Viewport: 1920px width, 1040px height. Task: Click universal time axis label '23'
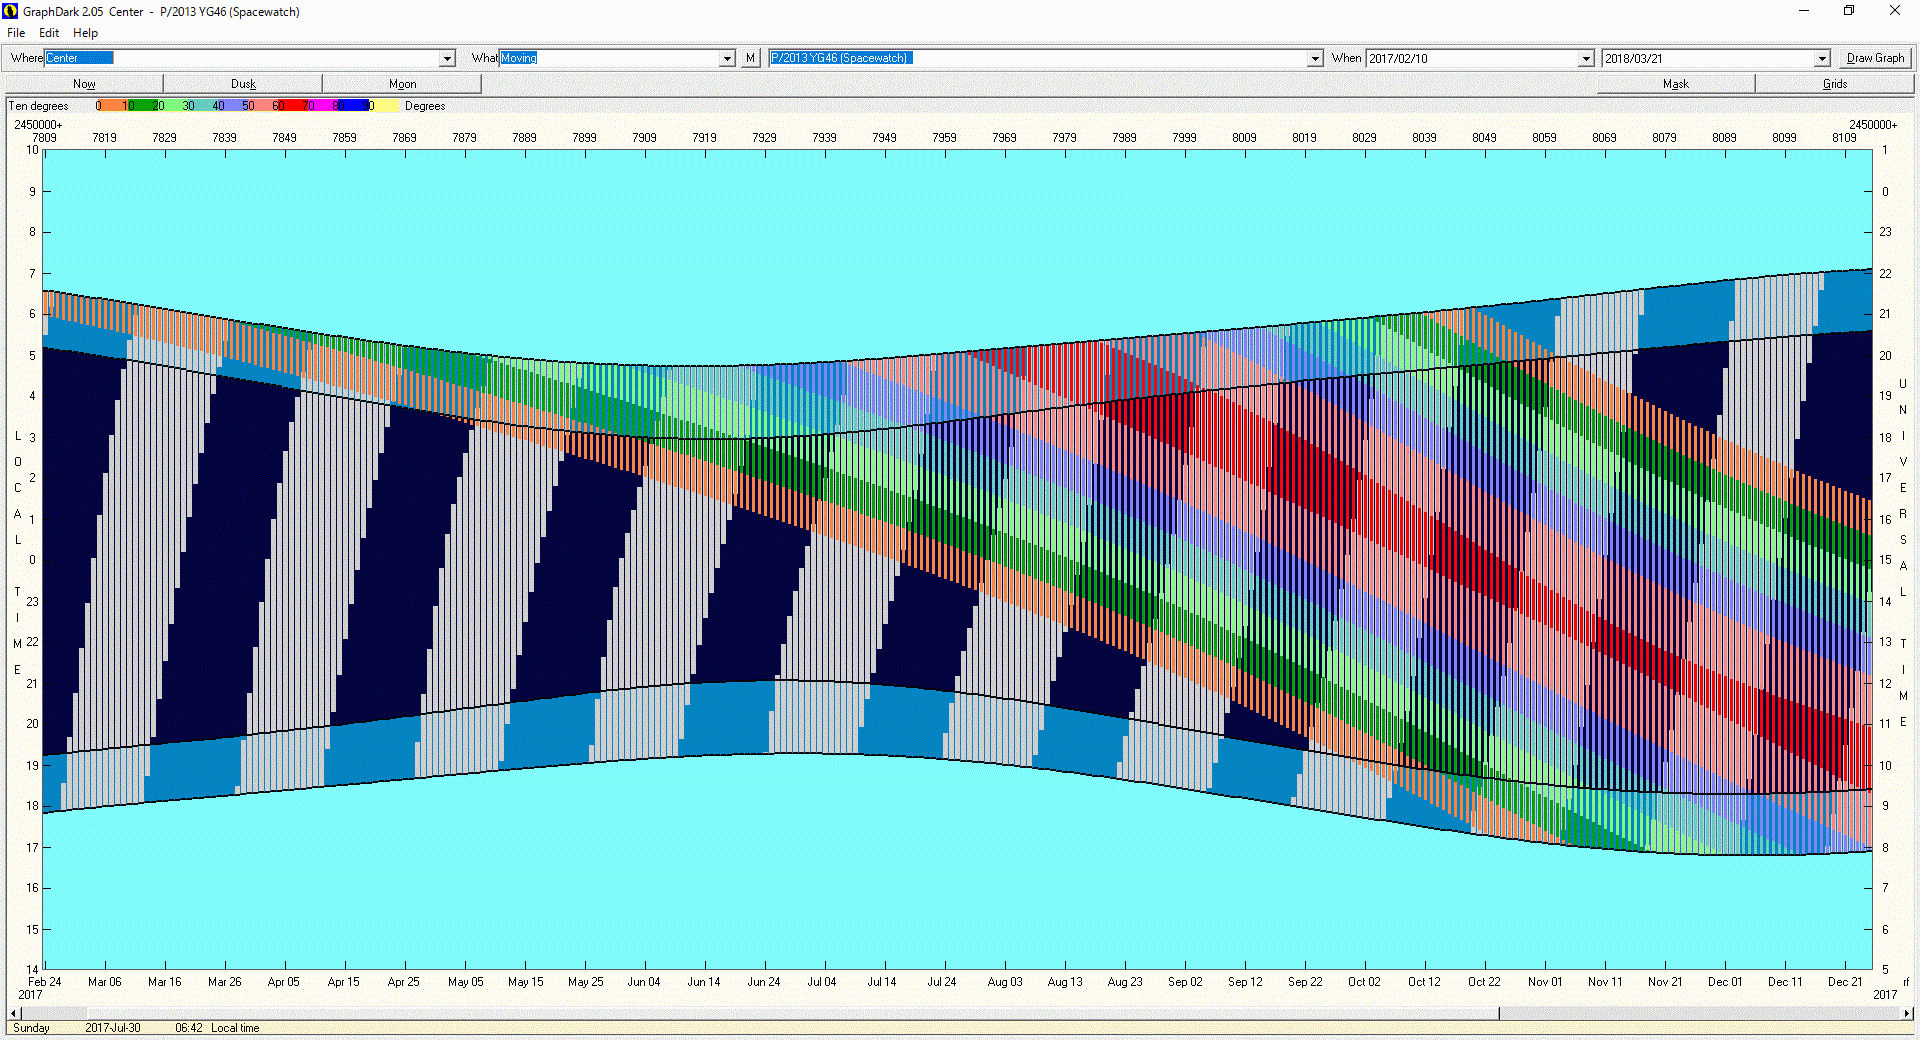(x=1885, y=232)
